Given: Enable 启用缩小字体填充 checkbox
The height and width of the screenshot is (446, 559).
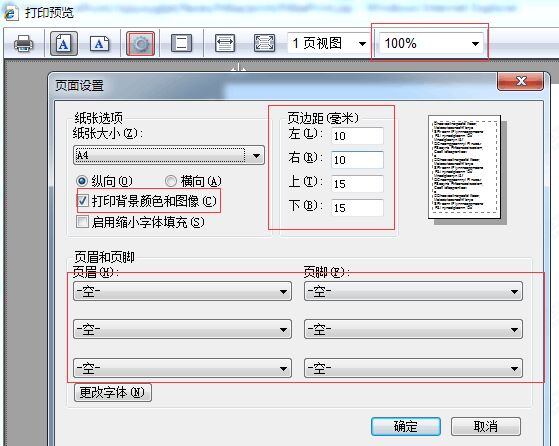Looking at the screenshot, I should [x=83, y=222].
